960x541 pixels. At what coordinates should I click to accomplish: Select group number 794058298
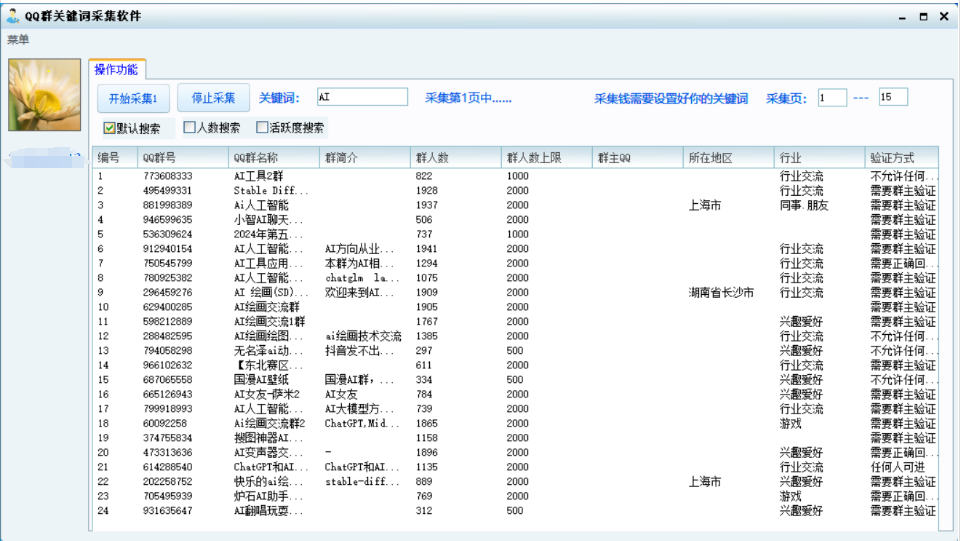[x=168, y=351]
